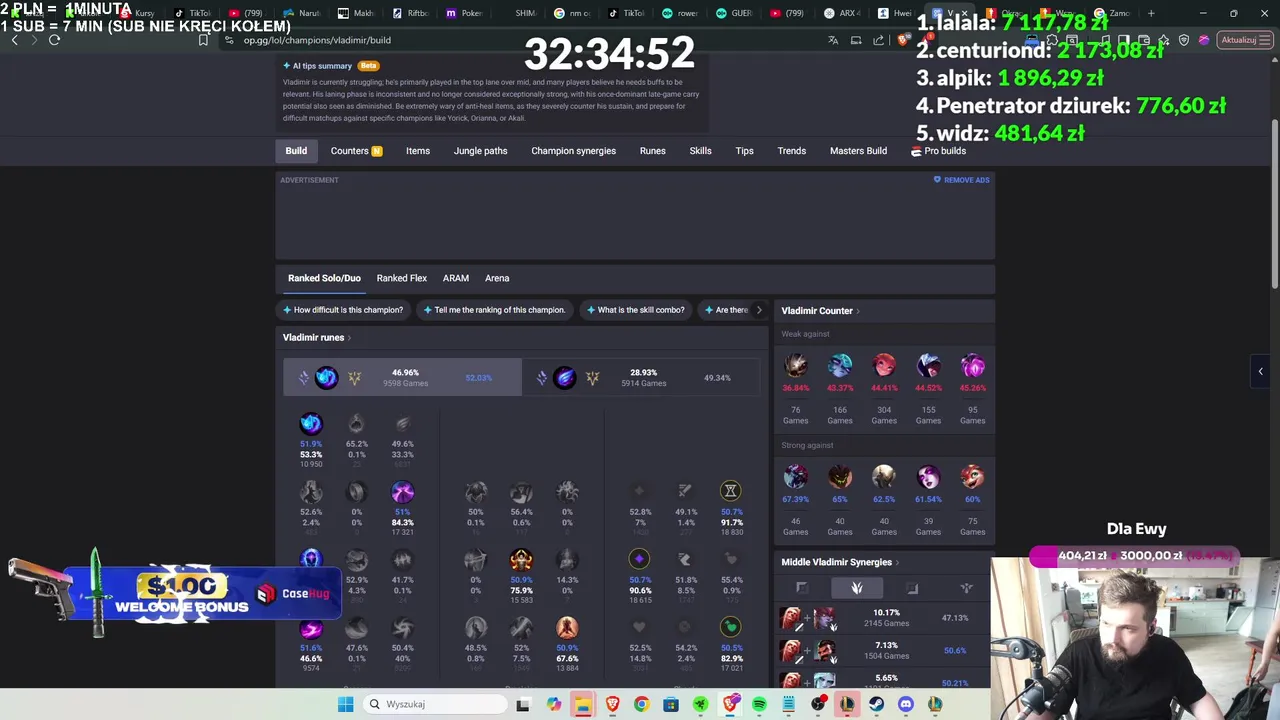Ask 'What is the skill combo?'
The image size is (1280, 720).
636,310
